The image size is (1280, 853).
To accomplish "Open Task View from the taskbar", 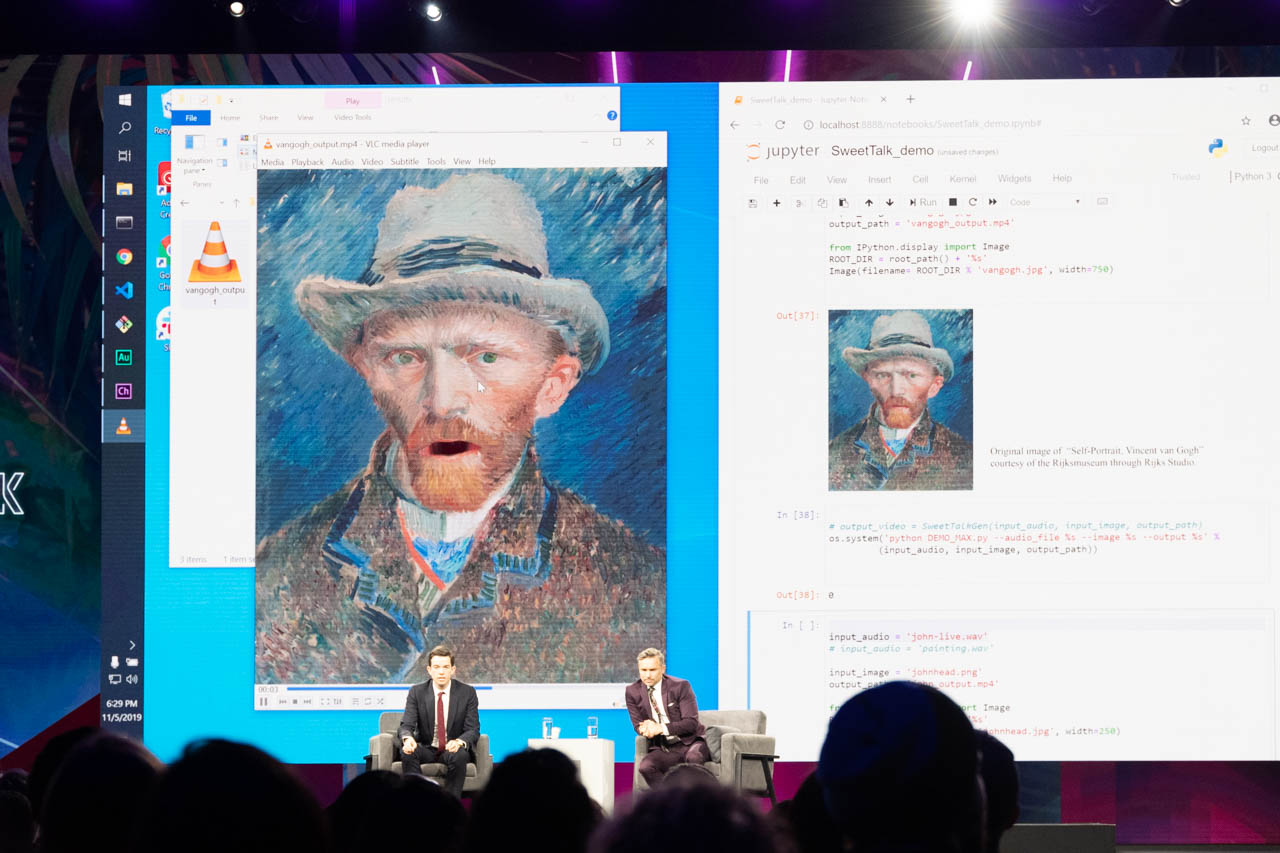I will point(124,156).
